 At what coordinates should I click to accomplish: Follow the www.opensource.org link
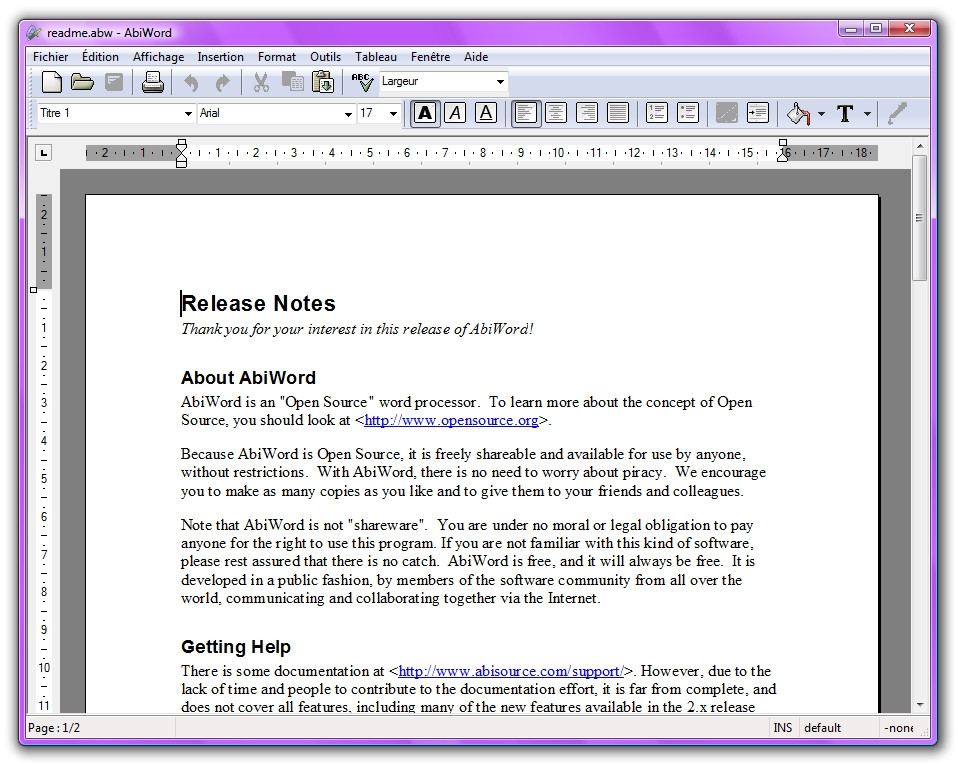[452, 421]
